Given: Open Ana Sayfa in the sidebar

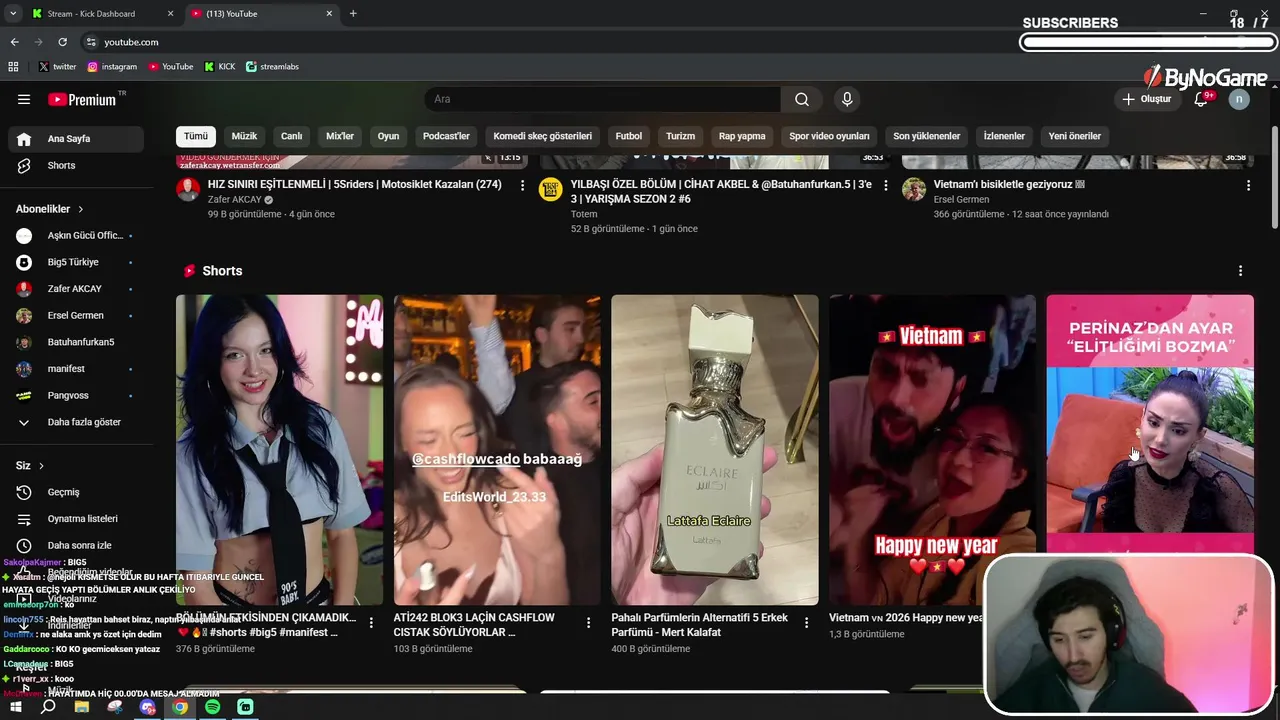Looking at the screenshot, I should (76, 139).
